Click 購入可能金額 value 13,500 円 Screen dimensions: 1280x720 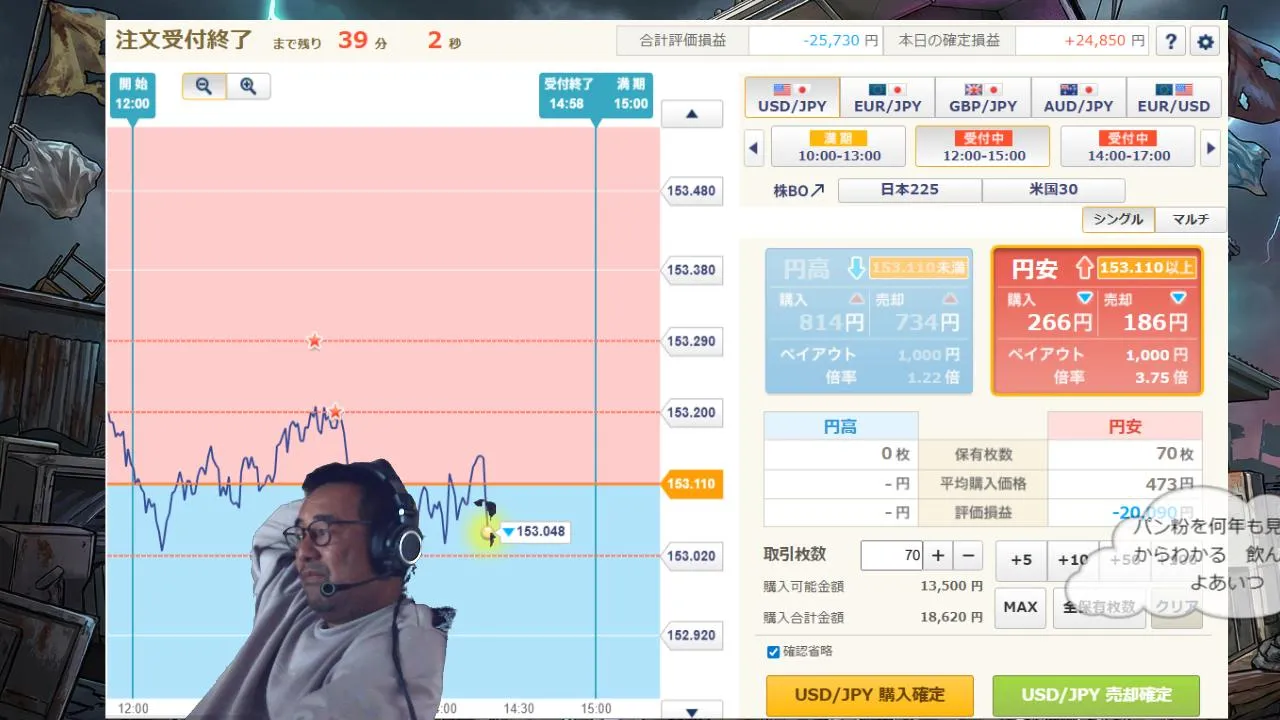click(x=951, y=586)
